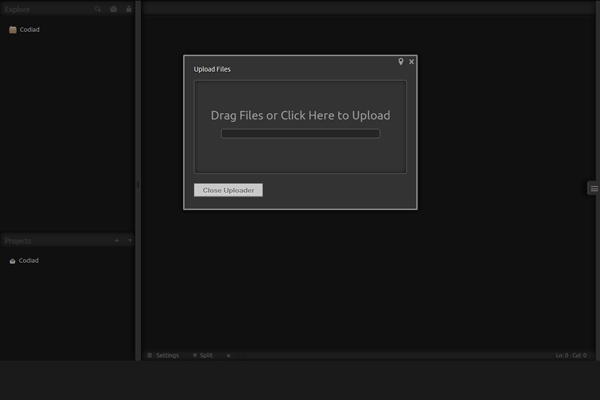Open Settings from the bottom bar
Screen dimensions: 600x400
click(x=163, y=355)
